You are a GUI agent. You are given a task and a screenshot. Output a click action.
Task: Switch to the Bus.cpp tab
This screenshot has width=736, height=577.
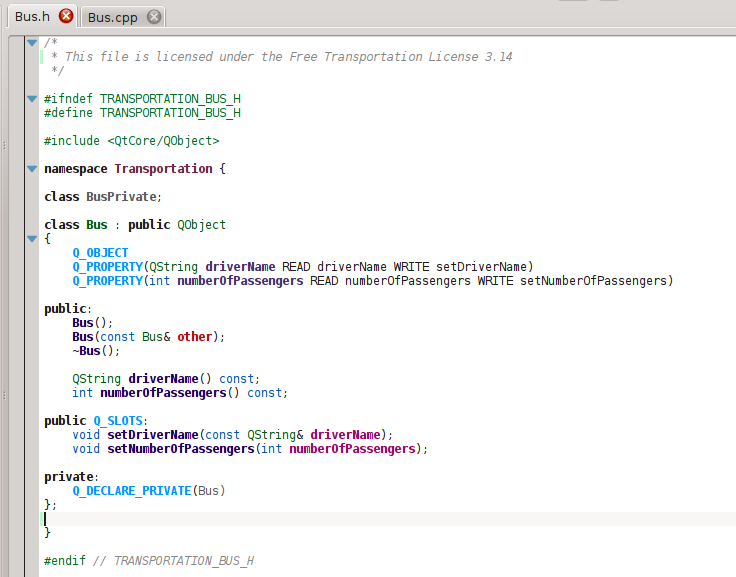(112, 17)
